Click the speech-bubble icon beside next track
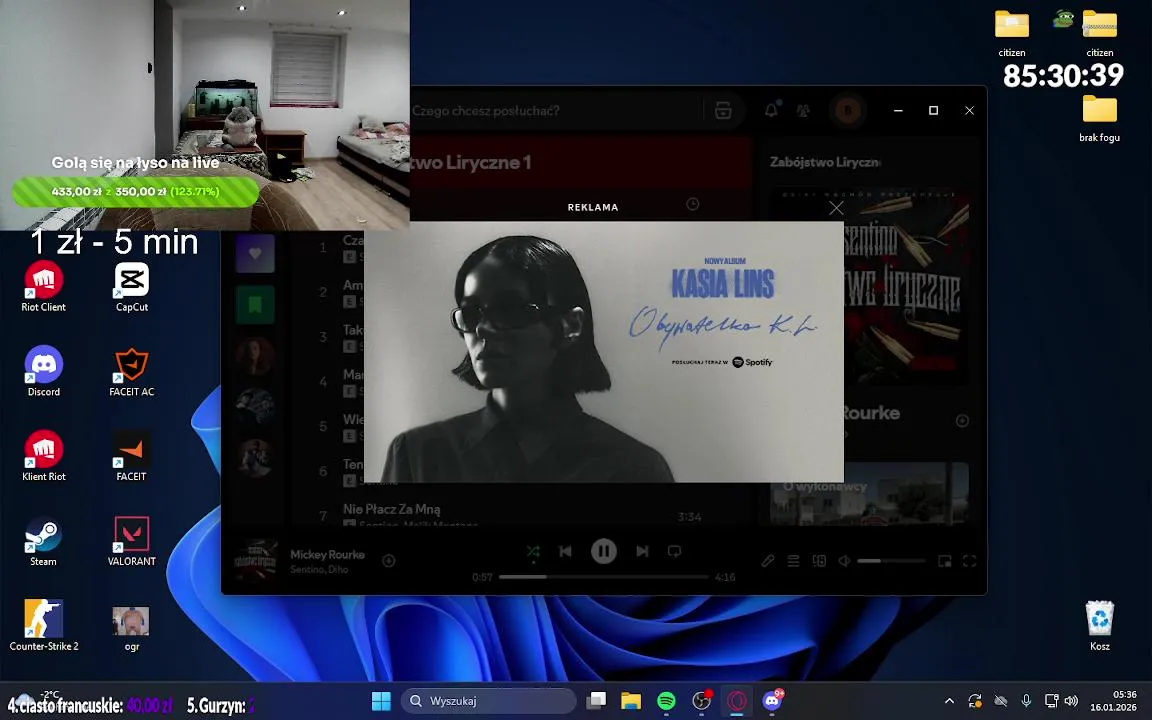Image resolution: width=1152 pixels, height=720 pixels. point(674,551)
